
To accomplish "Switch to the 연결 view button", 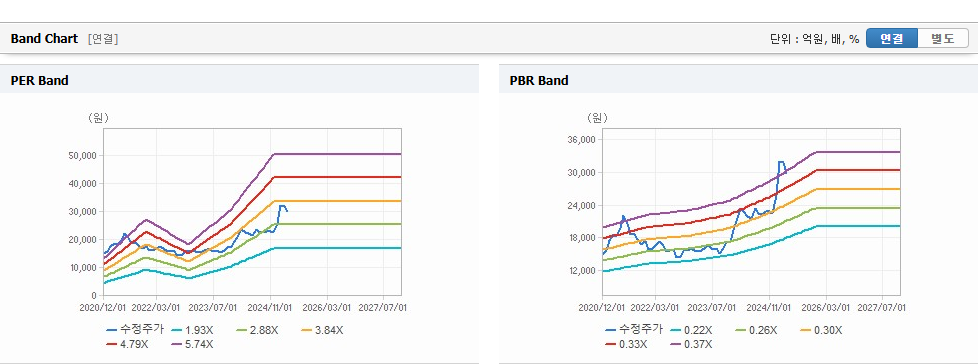I will pos(892,39).
